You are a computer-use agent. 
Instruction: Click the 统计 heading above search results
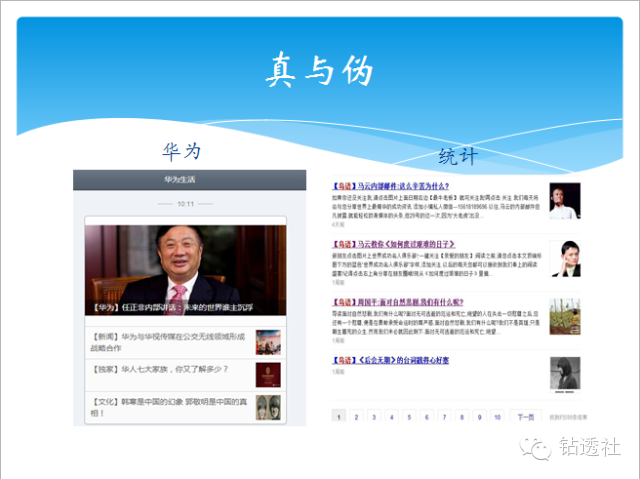pos(458,156)
